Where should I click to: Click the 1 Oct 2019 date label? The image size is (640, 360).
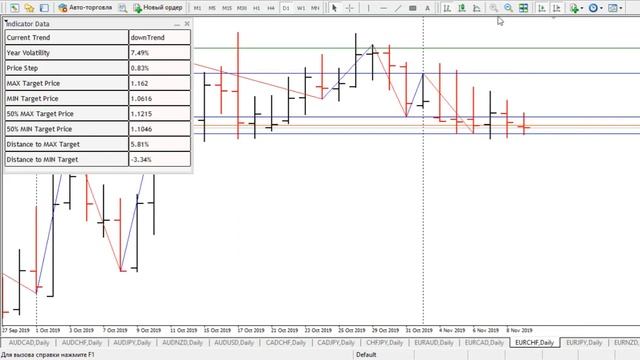(48, 330)
